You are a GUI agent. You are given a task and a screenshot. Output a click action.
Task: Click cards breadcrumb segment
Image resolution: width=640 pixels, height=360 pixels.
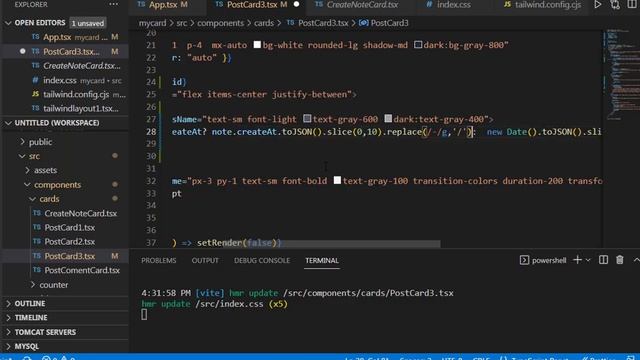point(264,23)
